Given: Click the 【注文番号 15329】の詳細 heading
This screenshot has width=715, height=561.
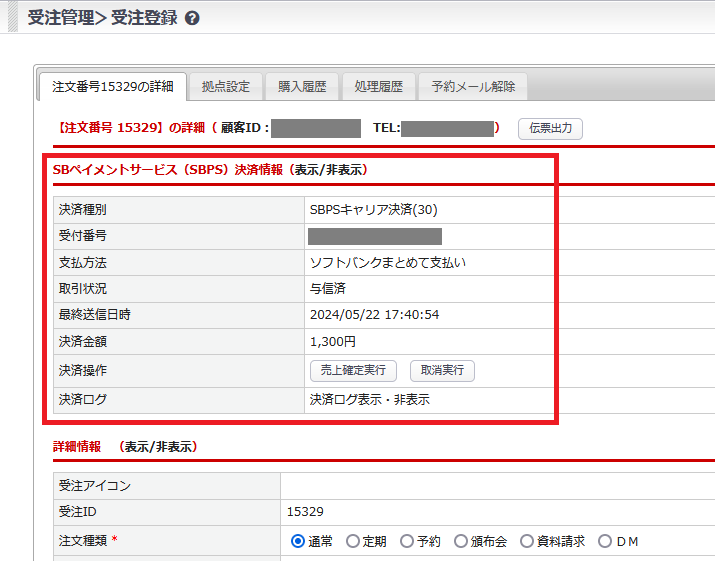Looking at the screenshot, I should pyautogui.click(x=130, y=128).
